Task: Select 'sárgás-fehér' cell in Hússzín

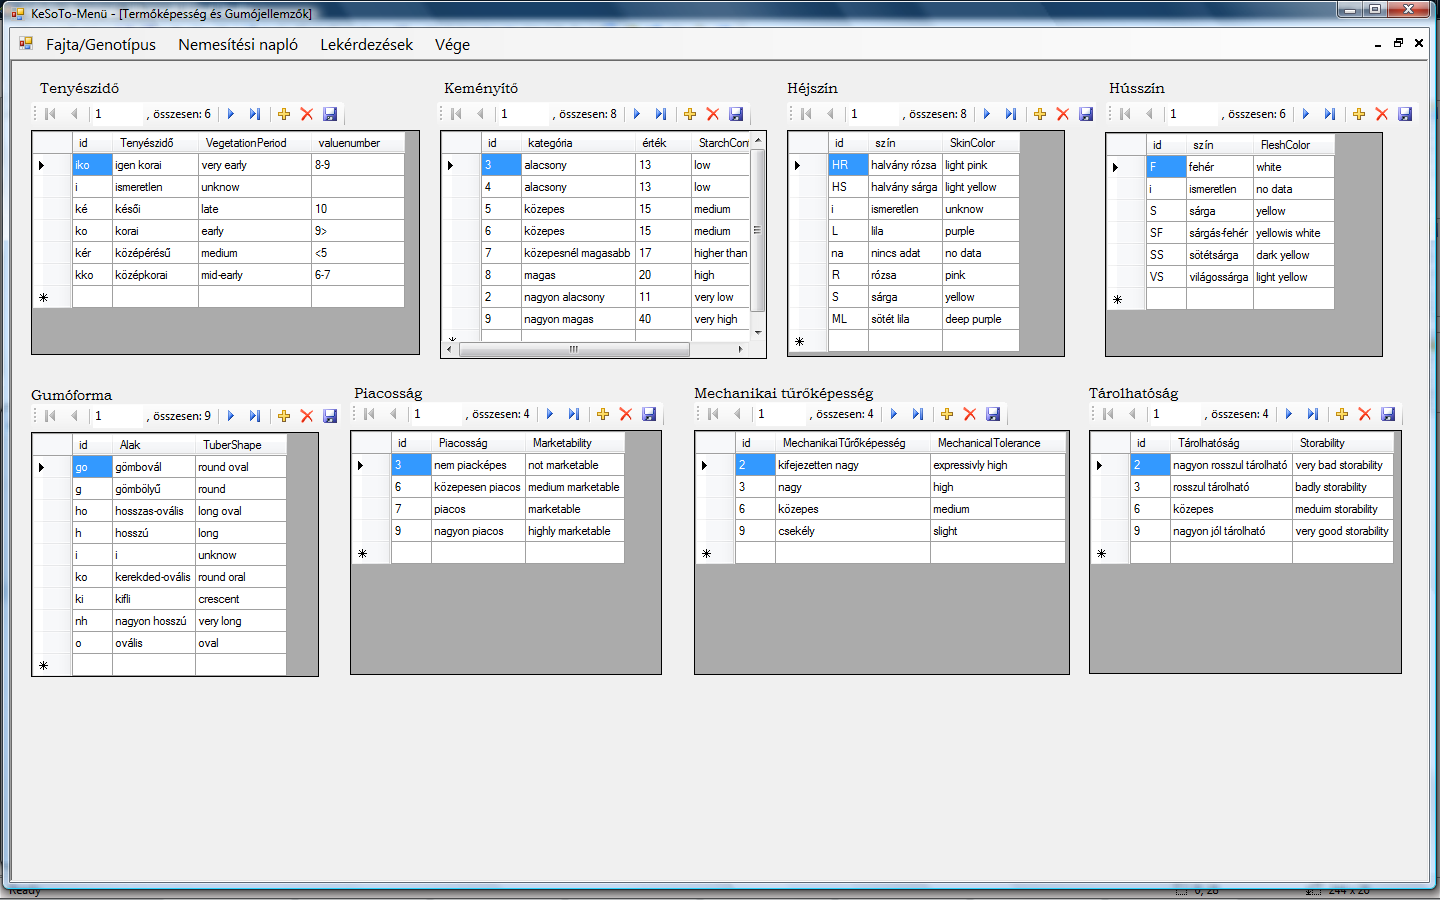Action: pos(1219,233)
